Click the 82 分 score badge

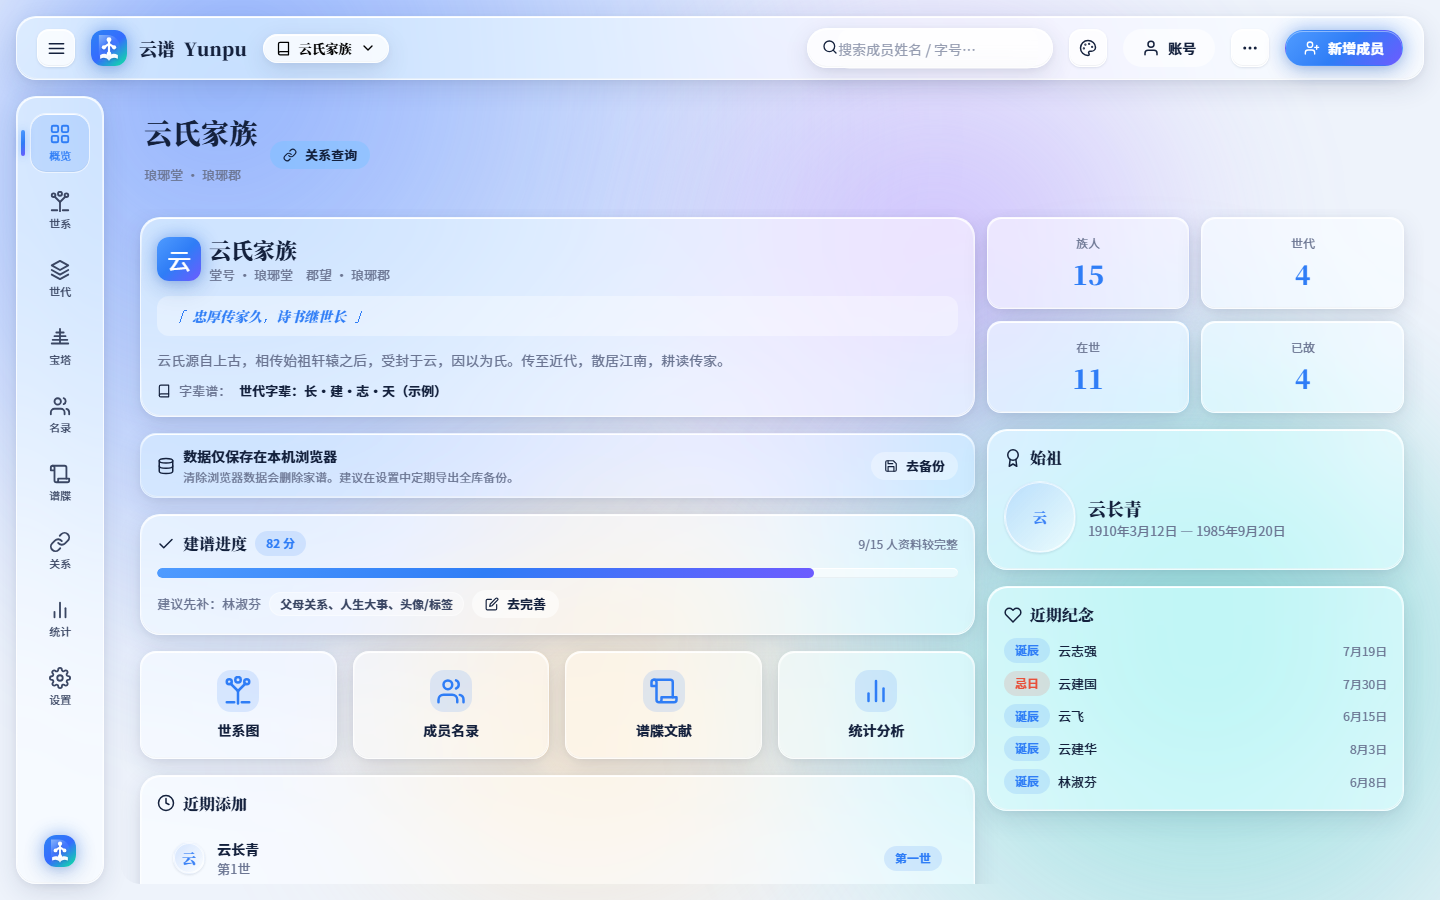coord(280,544)
